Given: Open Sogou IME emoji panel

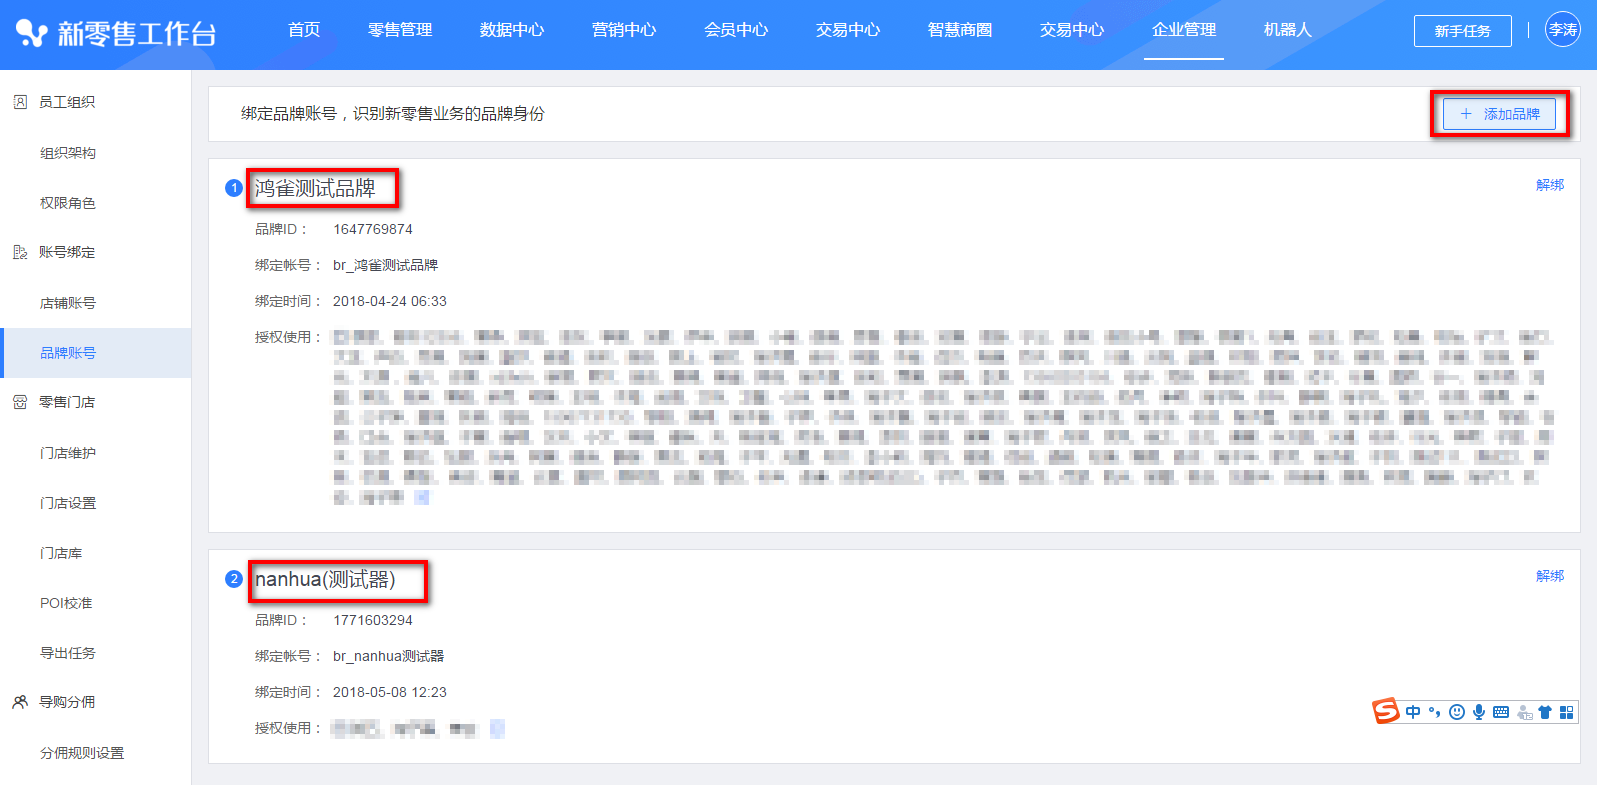Looking at the screenshot, I should click(x=1457, y=712).
